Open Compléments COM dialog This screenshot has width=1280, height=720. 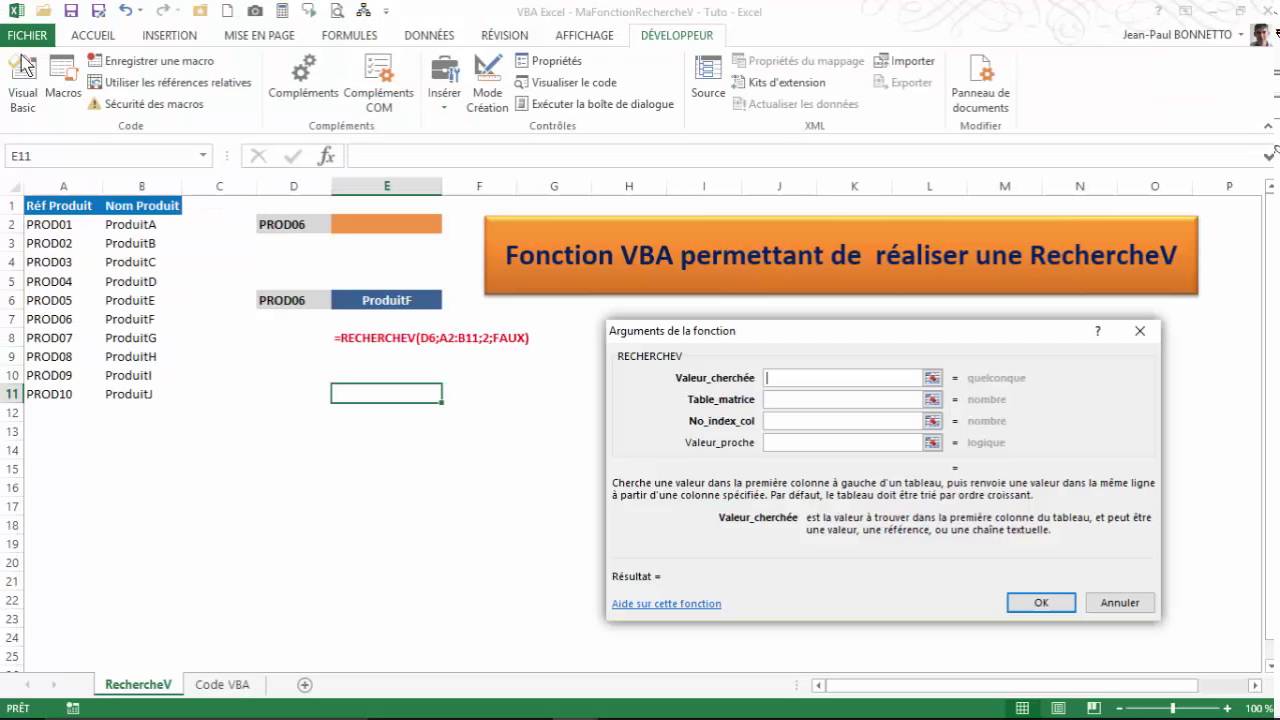coord(378,83)
